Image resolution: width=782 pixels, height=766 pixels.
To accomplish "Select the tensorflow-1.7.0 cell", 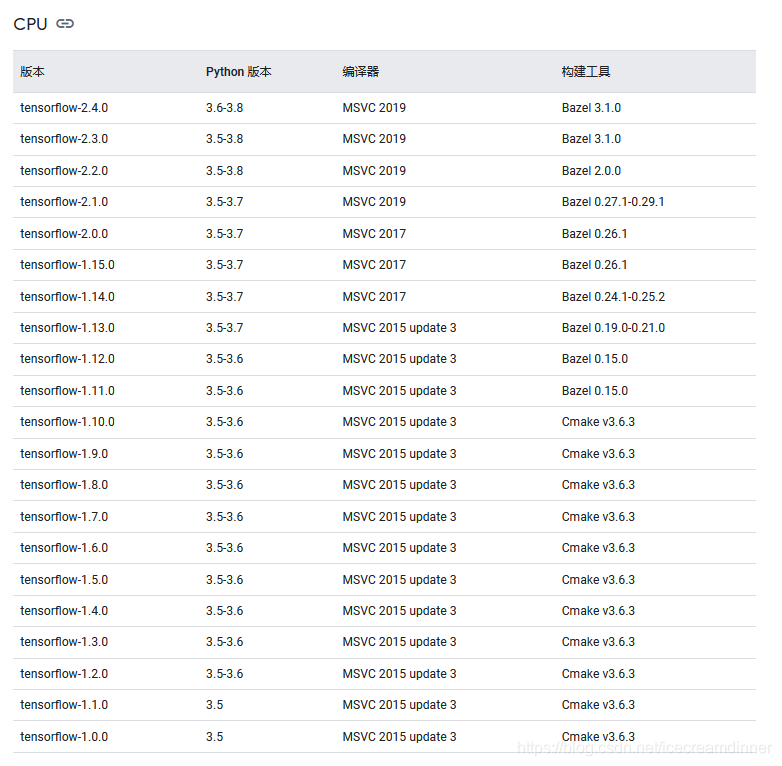I will (x=64, y=516).
